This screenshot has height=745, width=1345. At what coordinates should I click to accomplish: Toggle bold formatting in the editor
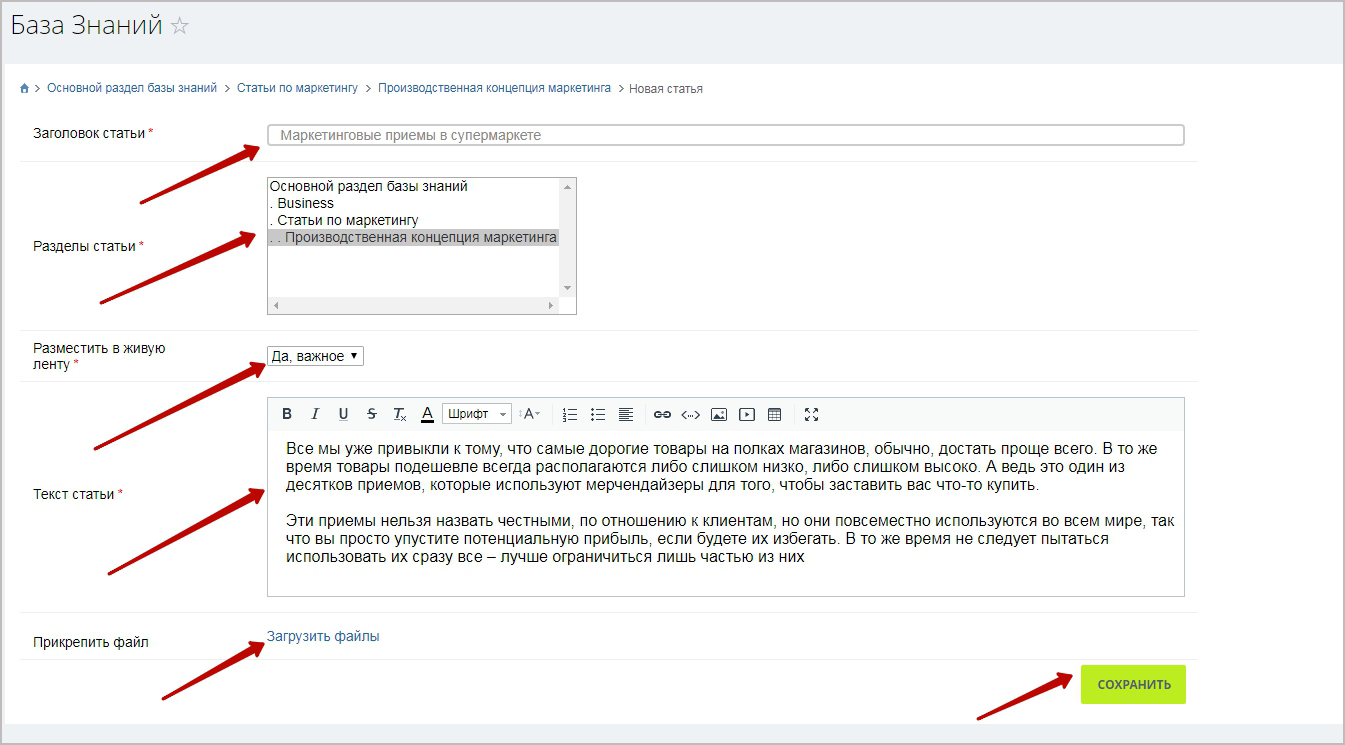point(287,414)
